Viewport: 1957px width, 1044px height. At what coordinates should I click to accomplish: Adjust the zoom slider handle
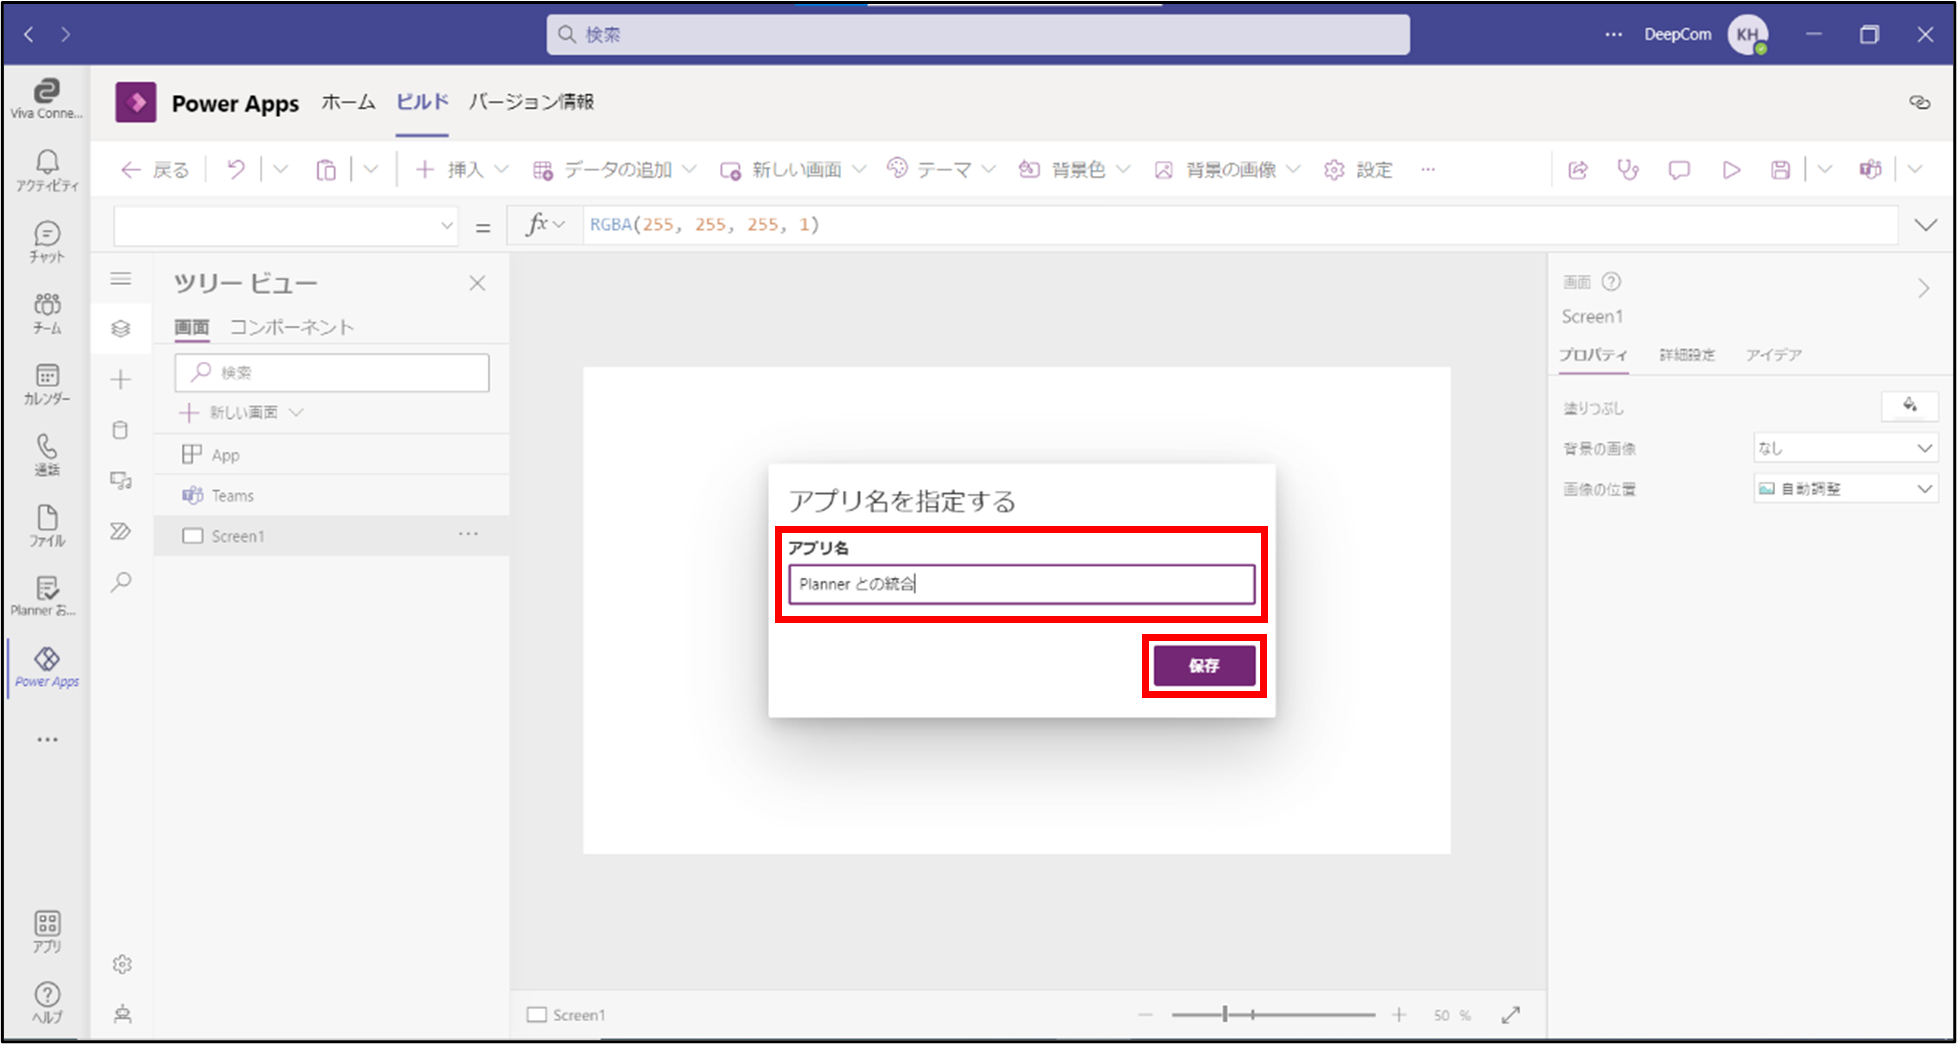click(x=1225, y=1015)
